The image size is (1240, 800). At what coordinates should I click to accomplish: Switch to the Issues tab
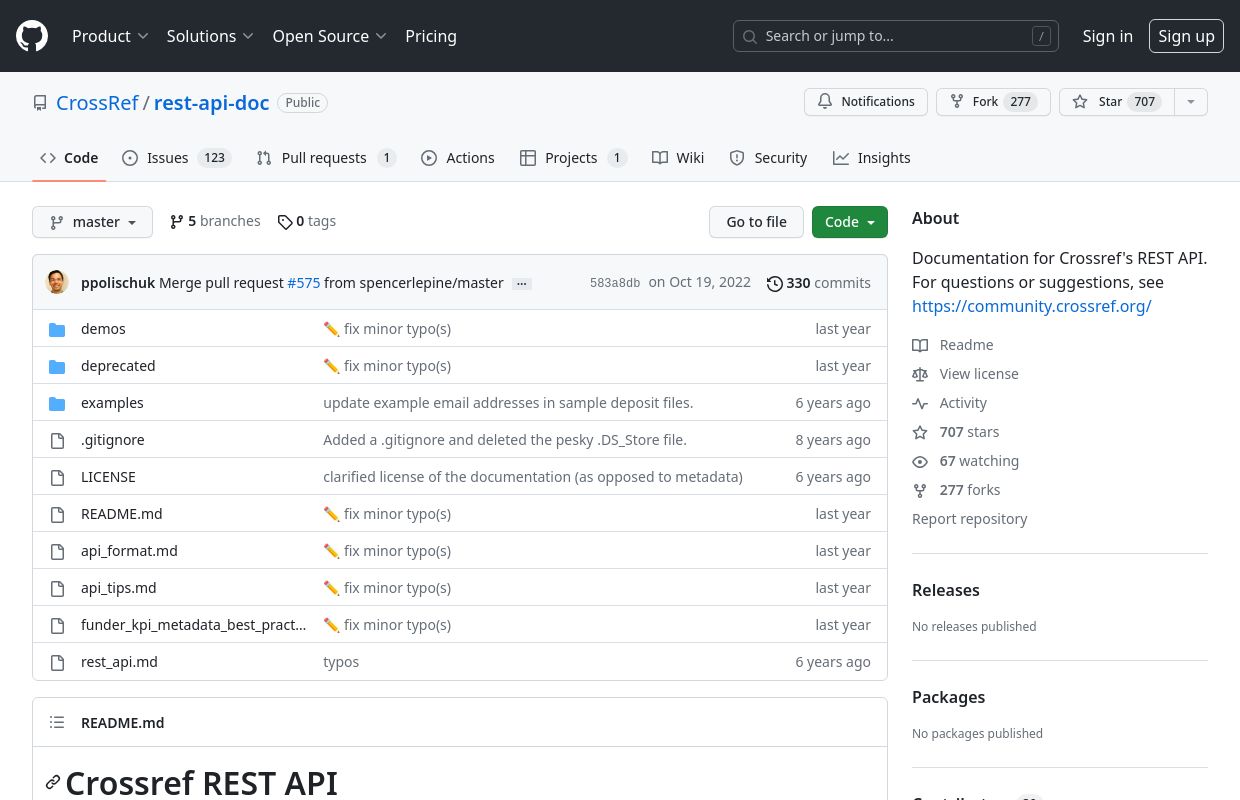(x=177, y=158)
